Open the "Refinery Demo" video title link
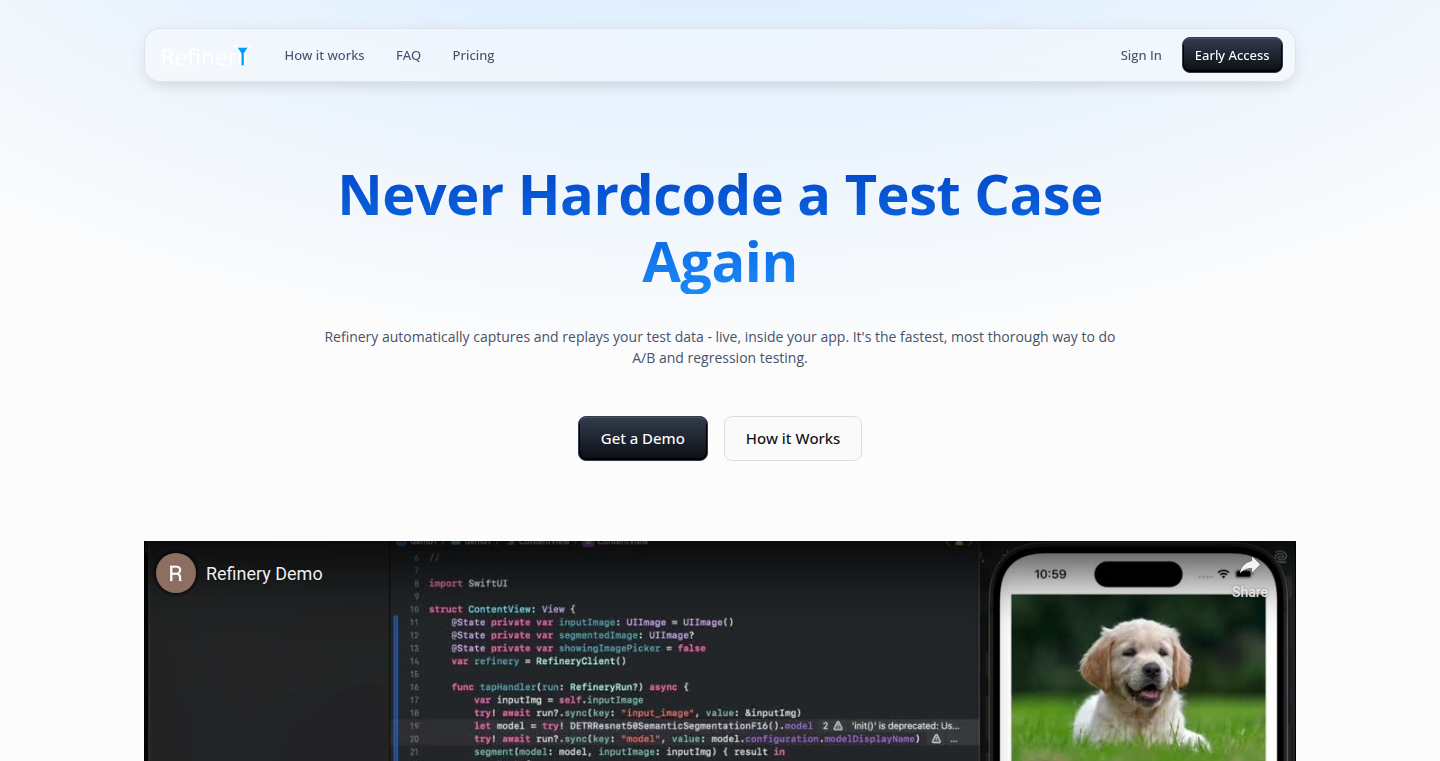1440x761 pixels. coord(264,574)
